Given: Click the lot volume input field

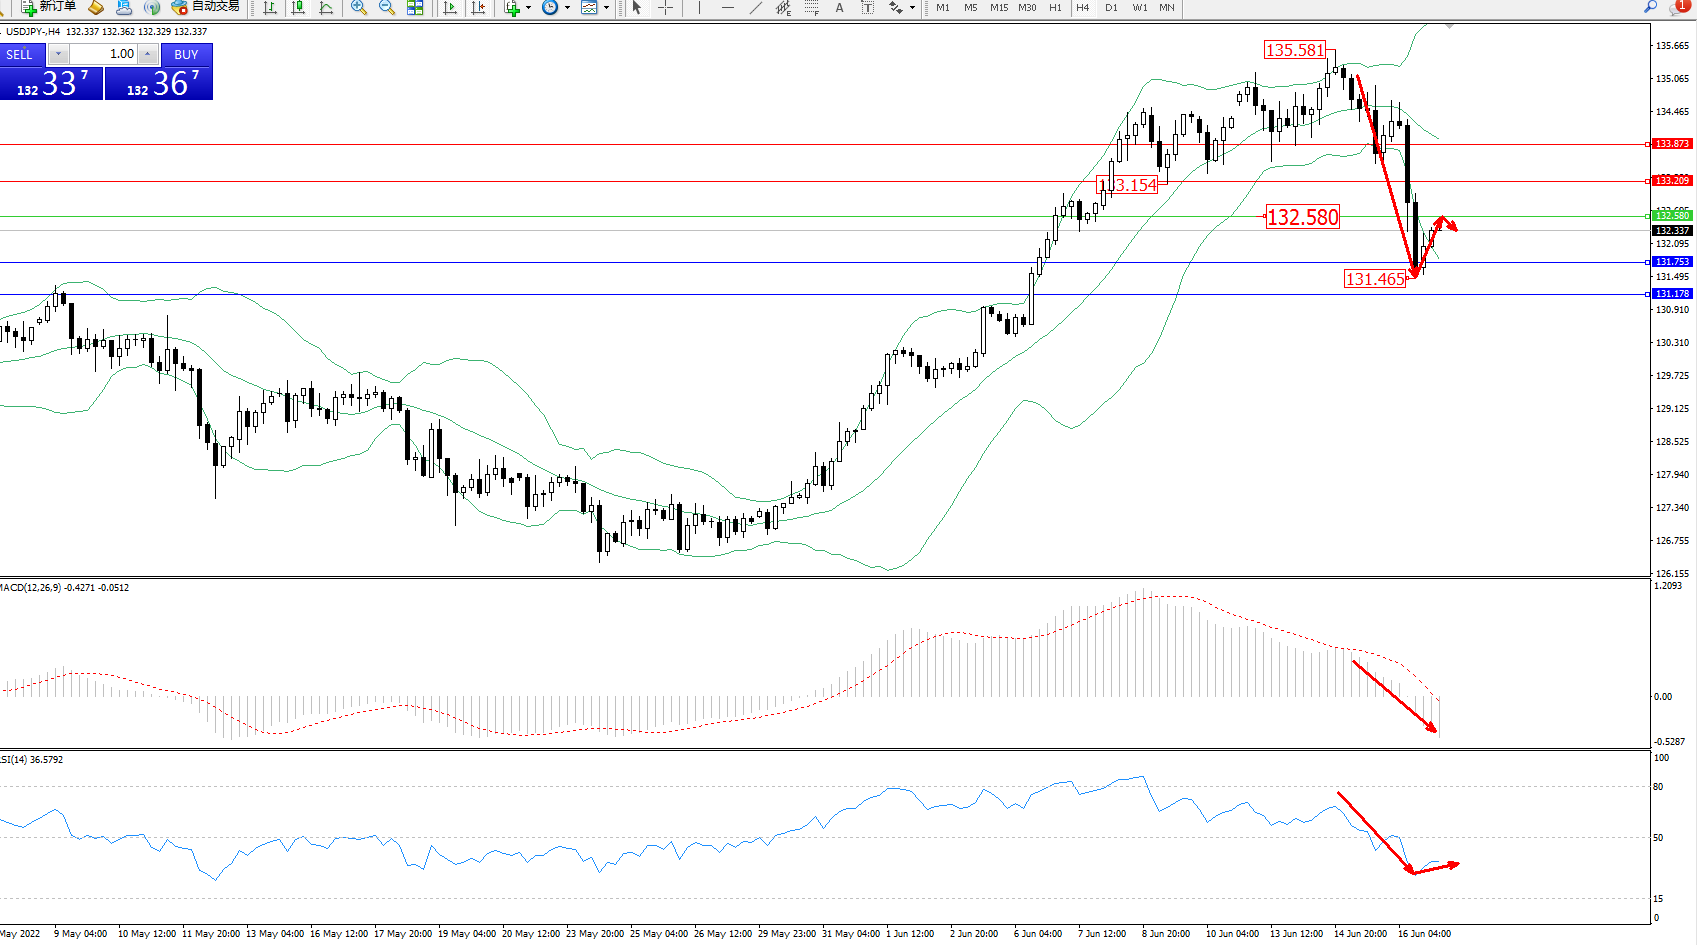Looking at the screenshot, I should pos(104,54).
